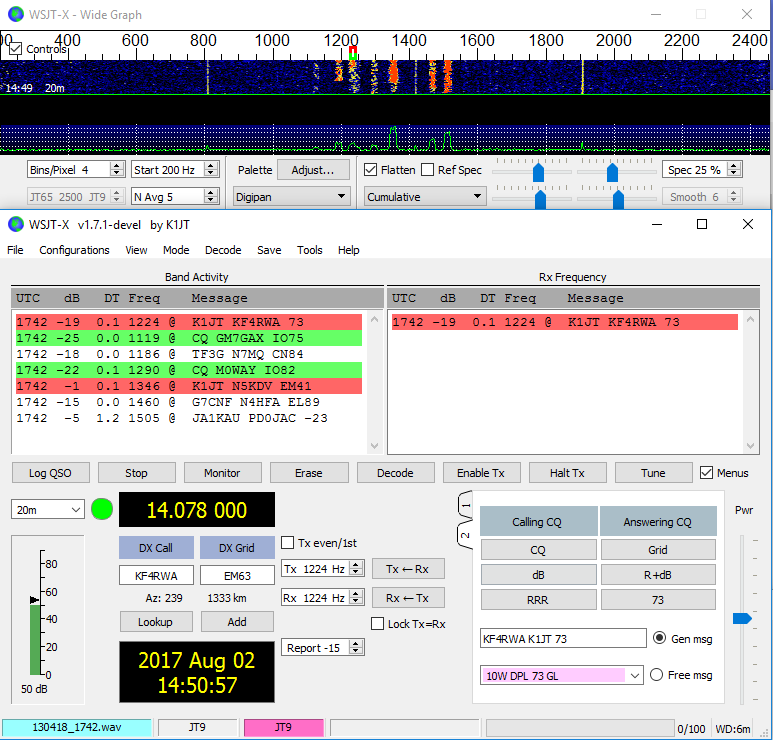
Task: Click the WSJT-X globe icon in main title bar
Action: click(16, 224)
